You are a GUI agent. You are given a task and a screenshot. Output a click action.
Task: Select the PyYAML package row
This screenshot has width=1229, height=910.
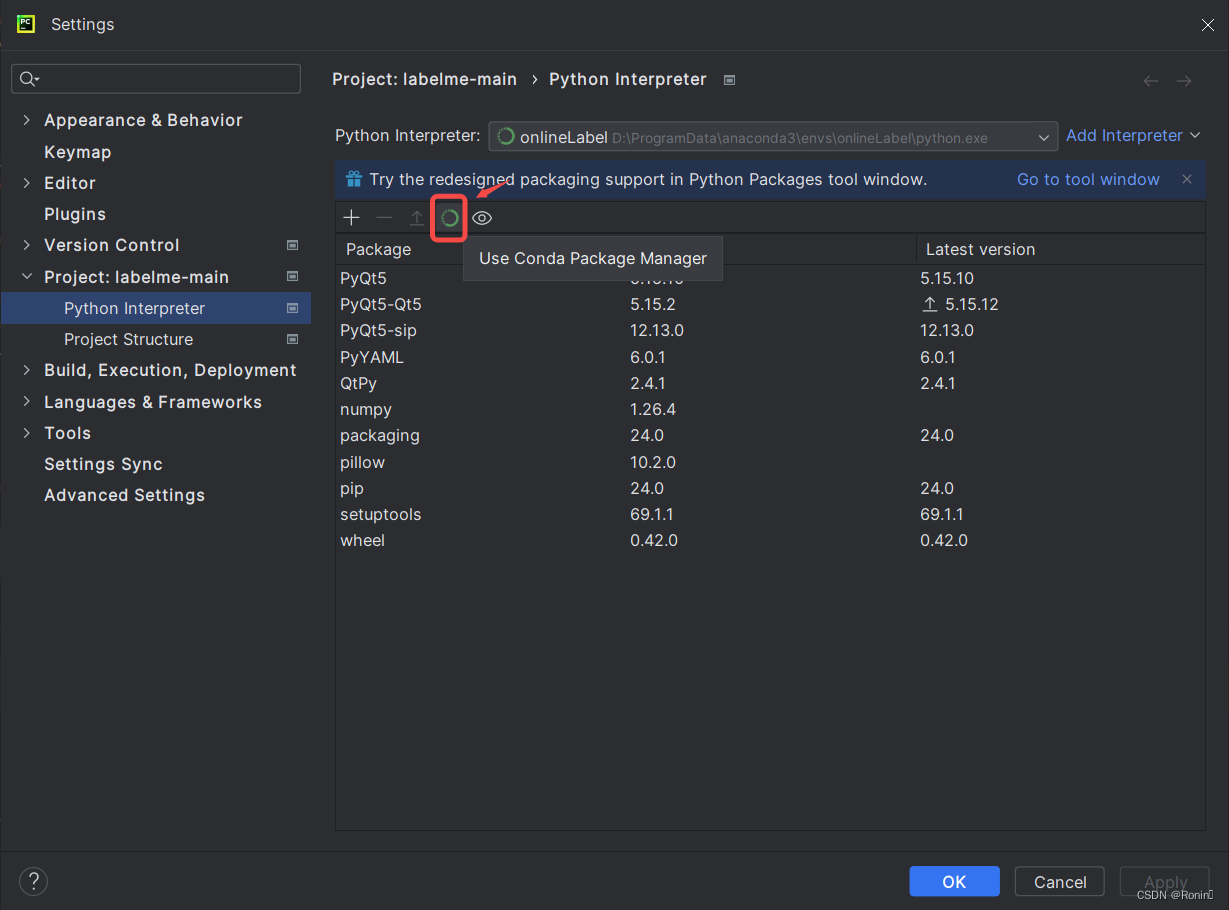pos(770,357)
